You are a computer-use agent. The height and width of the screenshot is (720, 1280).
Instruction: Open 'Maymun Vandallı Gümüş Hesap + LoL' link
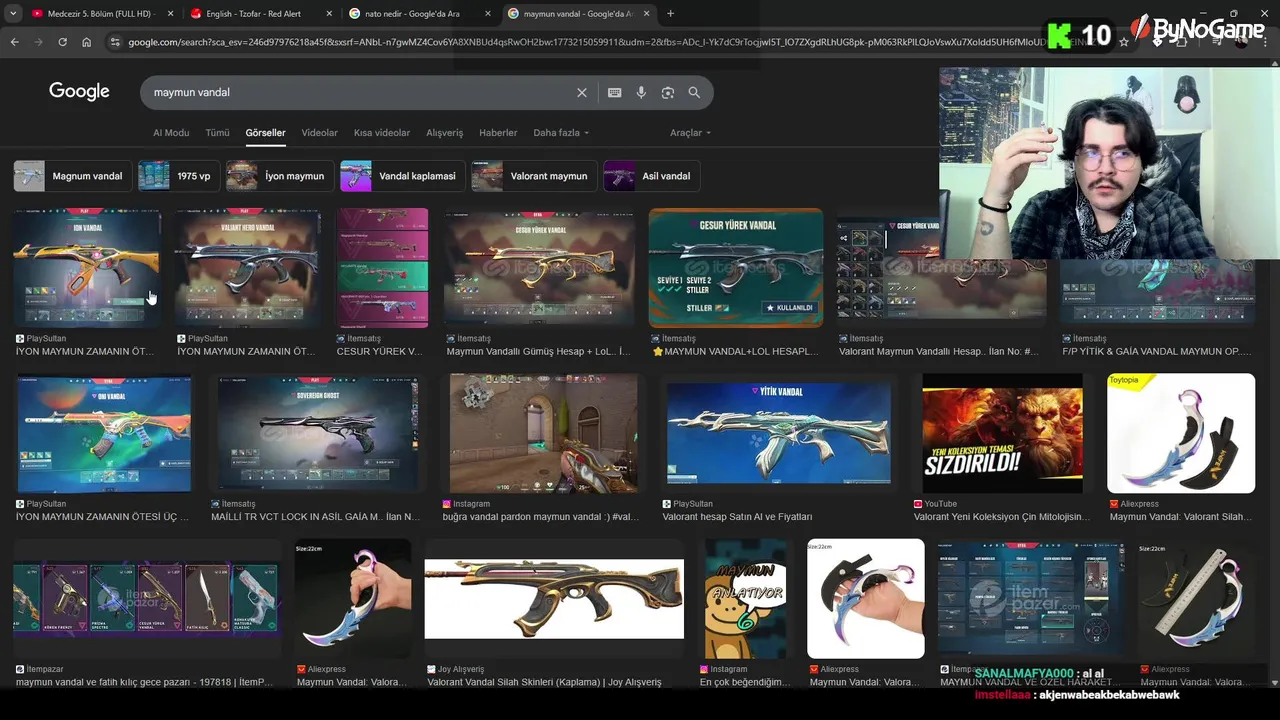(x=539, y=352)
